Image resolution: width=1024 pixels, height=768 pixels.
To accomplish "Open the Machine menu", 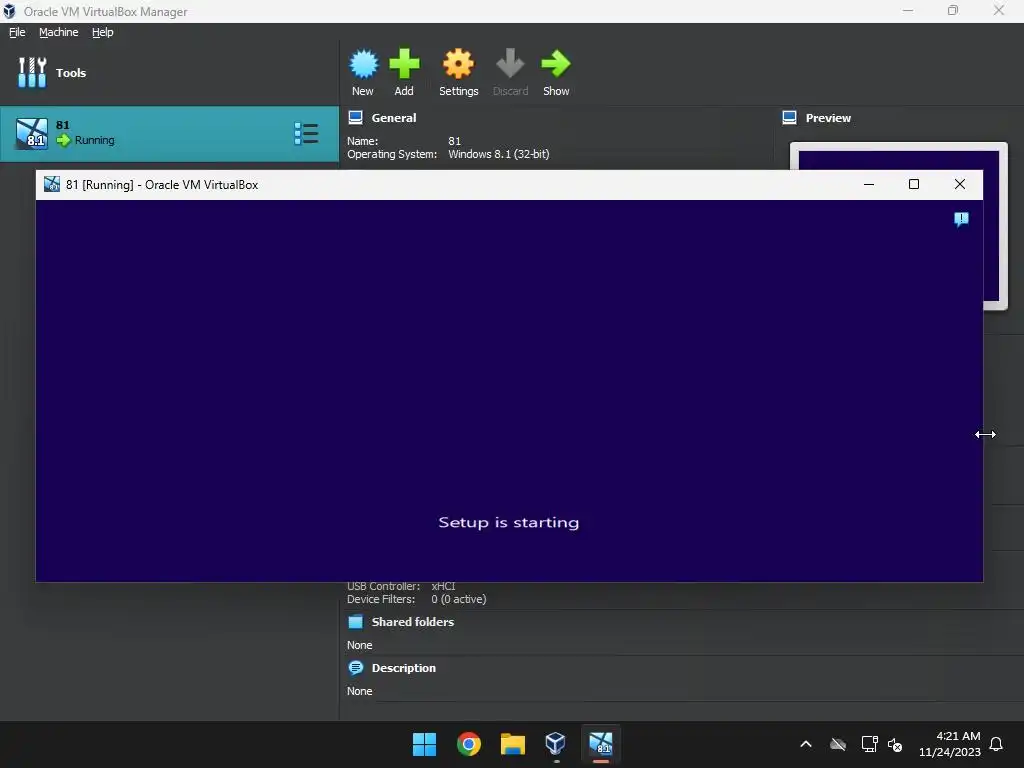I will [x=58, y=32].
